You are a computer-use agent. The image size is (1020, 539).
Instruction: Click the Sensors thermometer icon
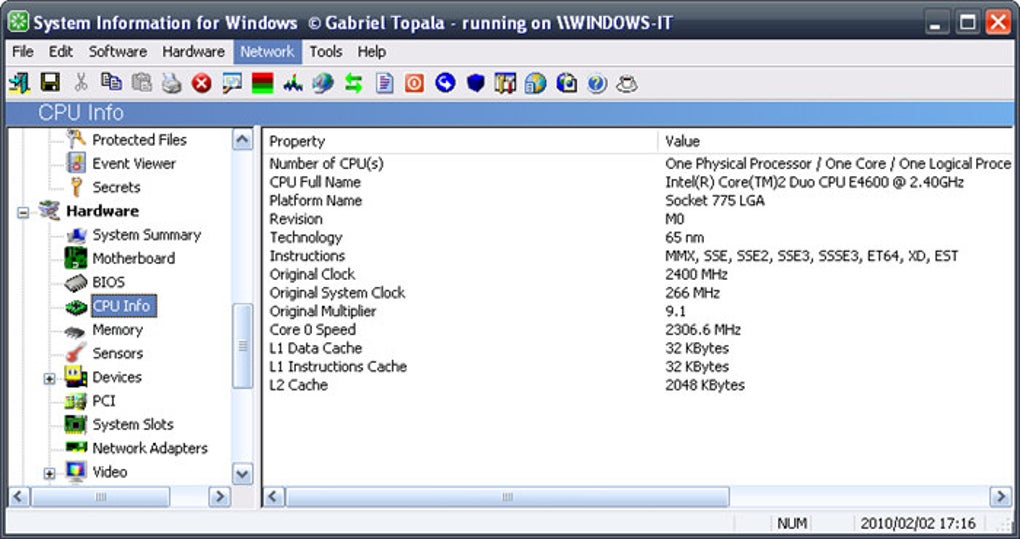pyautogui.click(x=75, y=353)
